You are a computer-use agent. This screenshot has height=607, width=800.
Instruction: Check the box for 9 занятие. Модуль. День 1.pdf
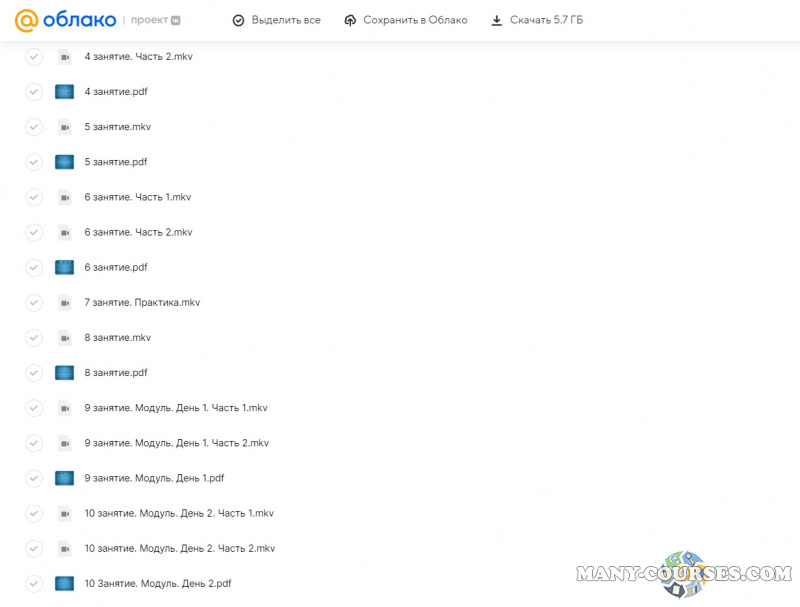(x=34, y=478)
